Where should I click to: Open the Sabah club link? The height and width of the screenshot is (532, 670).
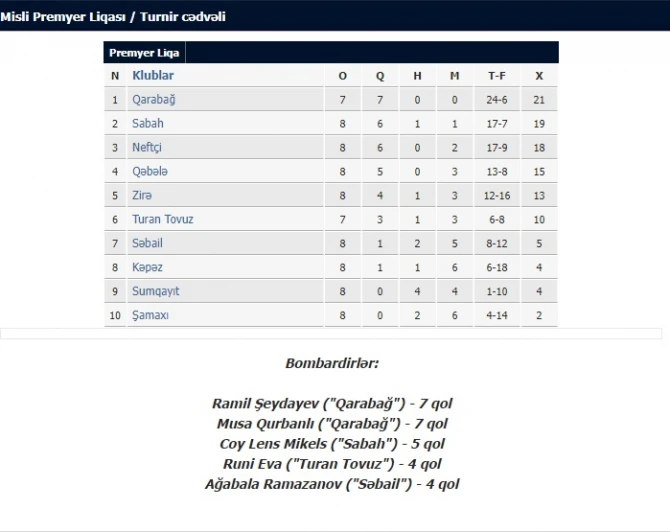pyautogui.click(x=148, y=123)
